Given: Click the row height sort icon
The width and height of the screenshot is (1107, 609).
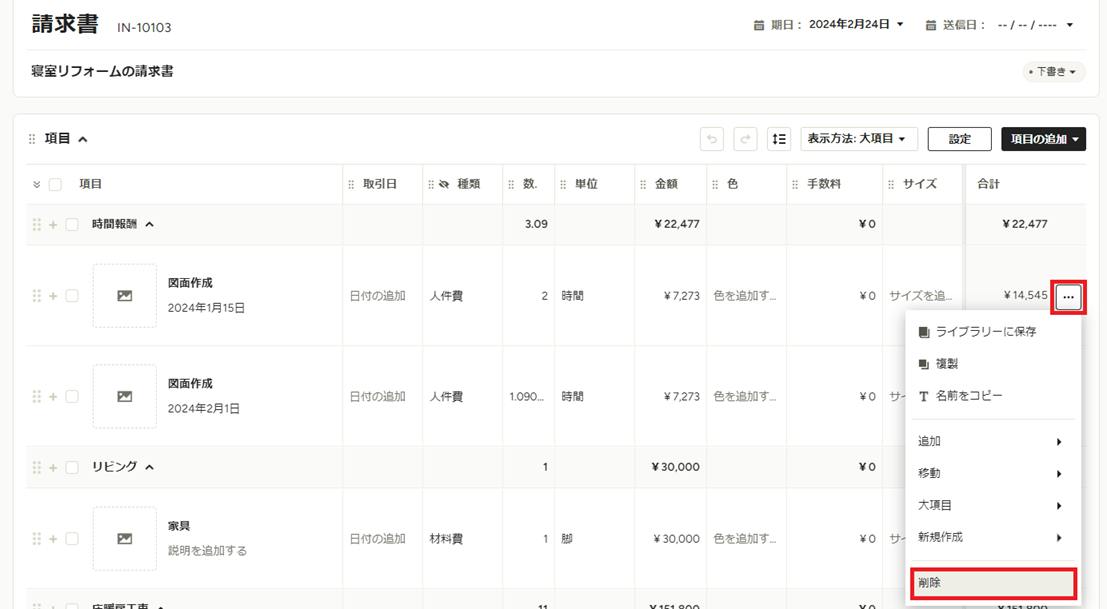Looking at the screenshot, I should tap(779, 139).
